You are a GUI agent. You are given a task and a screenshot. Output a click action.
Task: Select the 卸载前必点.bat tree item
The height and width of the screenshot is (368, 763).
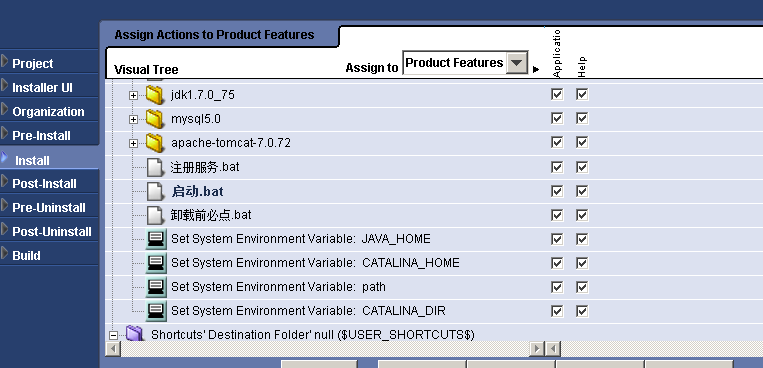coord(211,215)
